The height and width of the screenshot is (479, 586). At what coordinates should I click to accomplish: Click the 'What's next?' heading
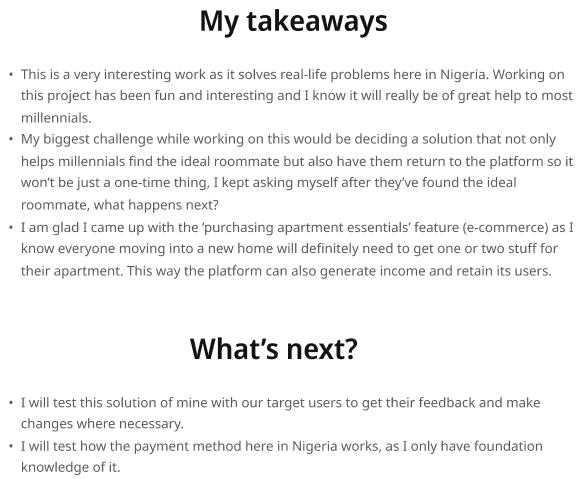(274, 349)
